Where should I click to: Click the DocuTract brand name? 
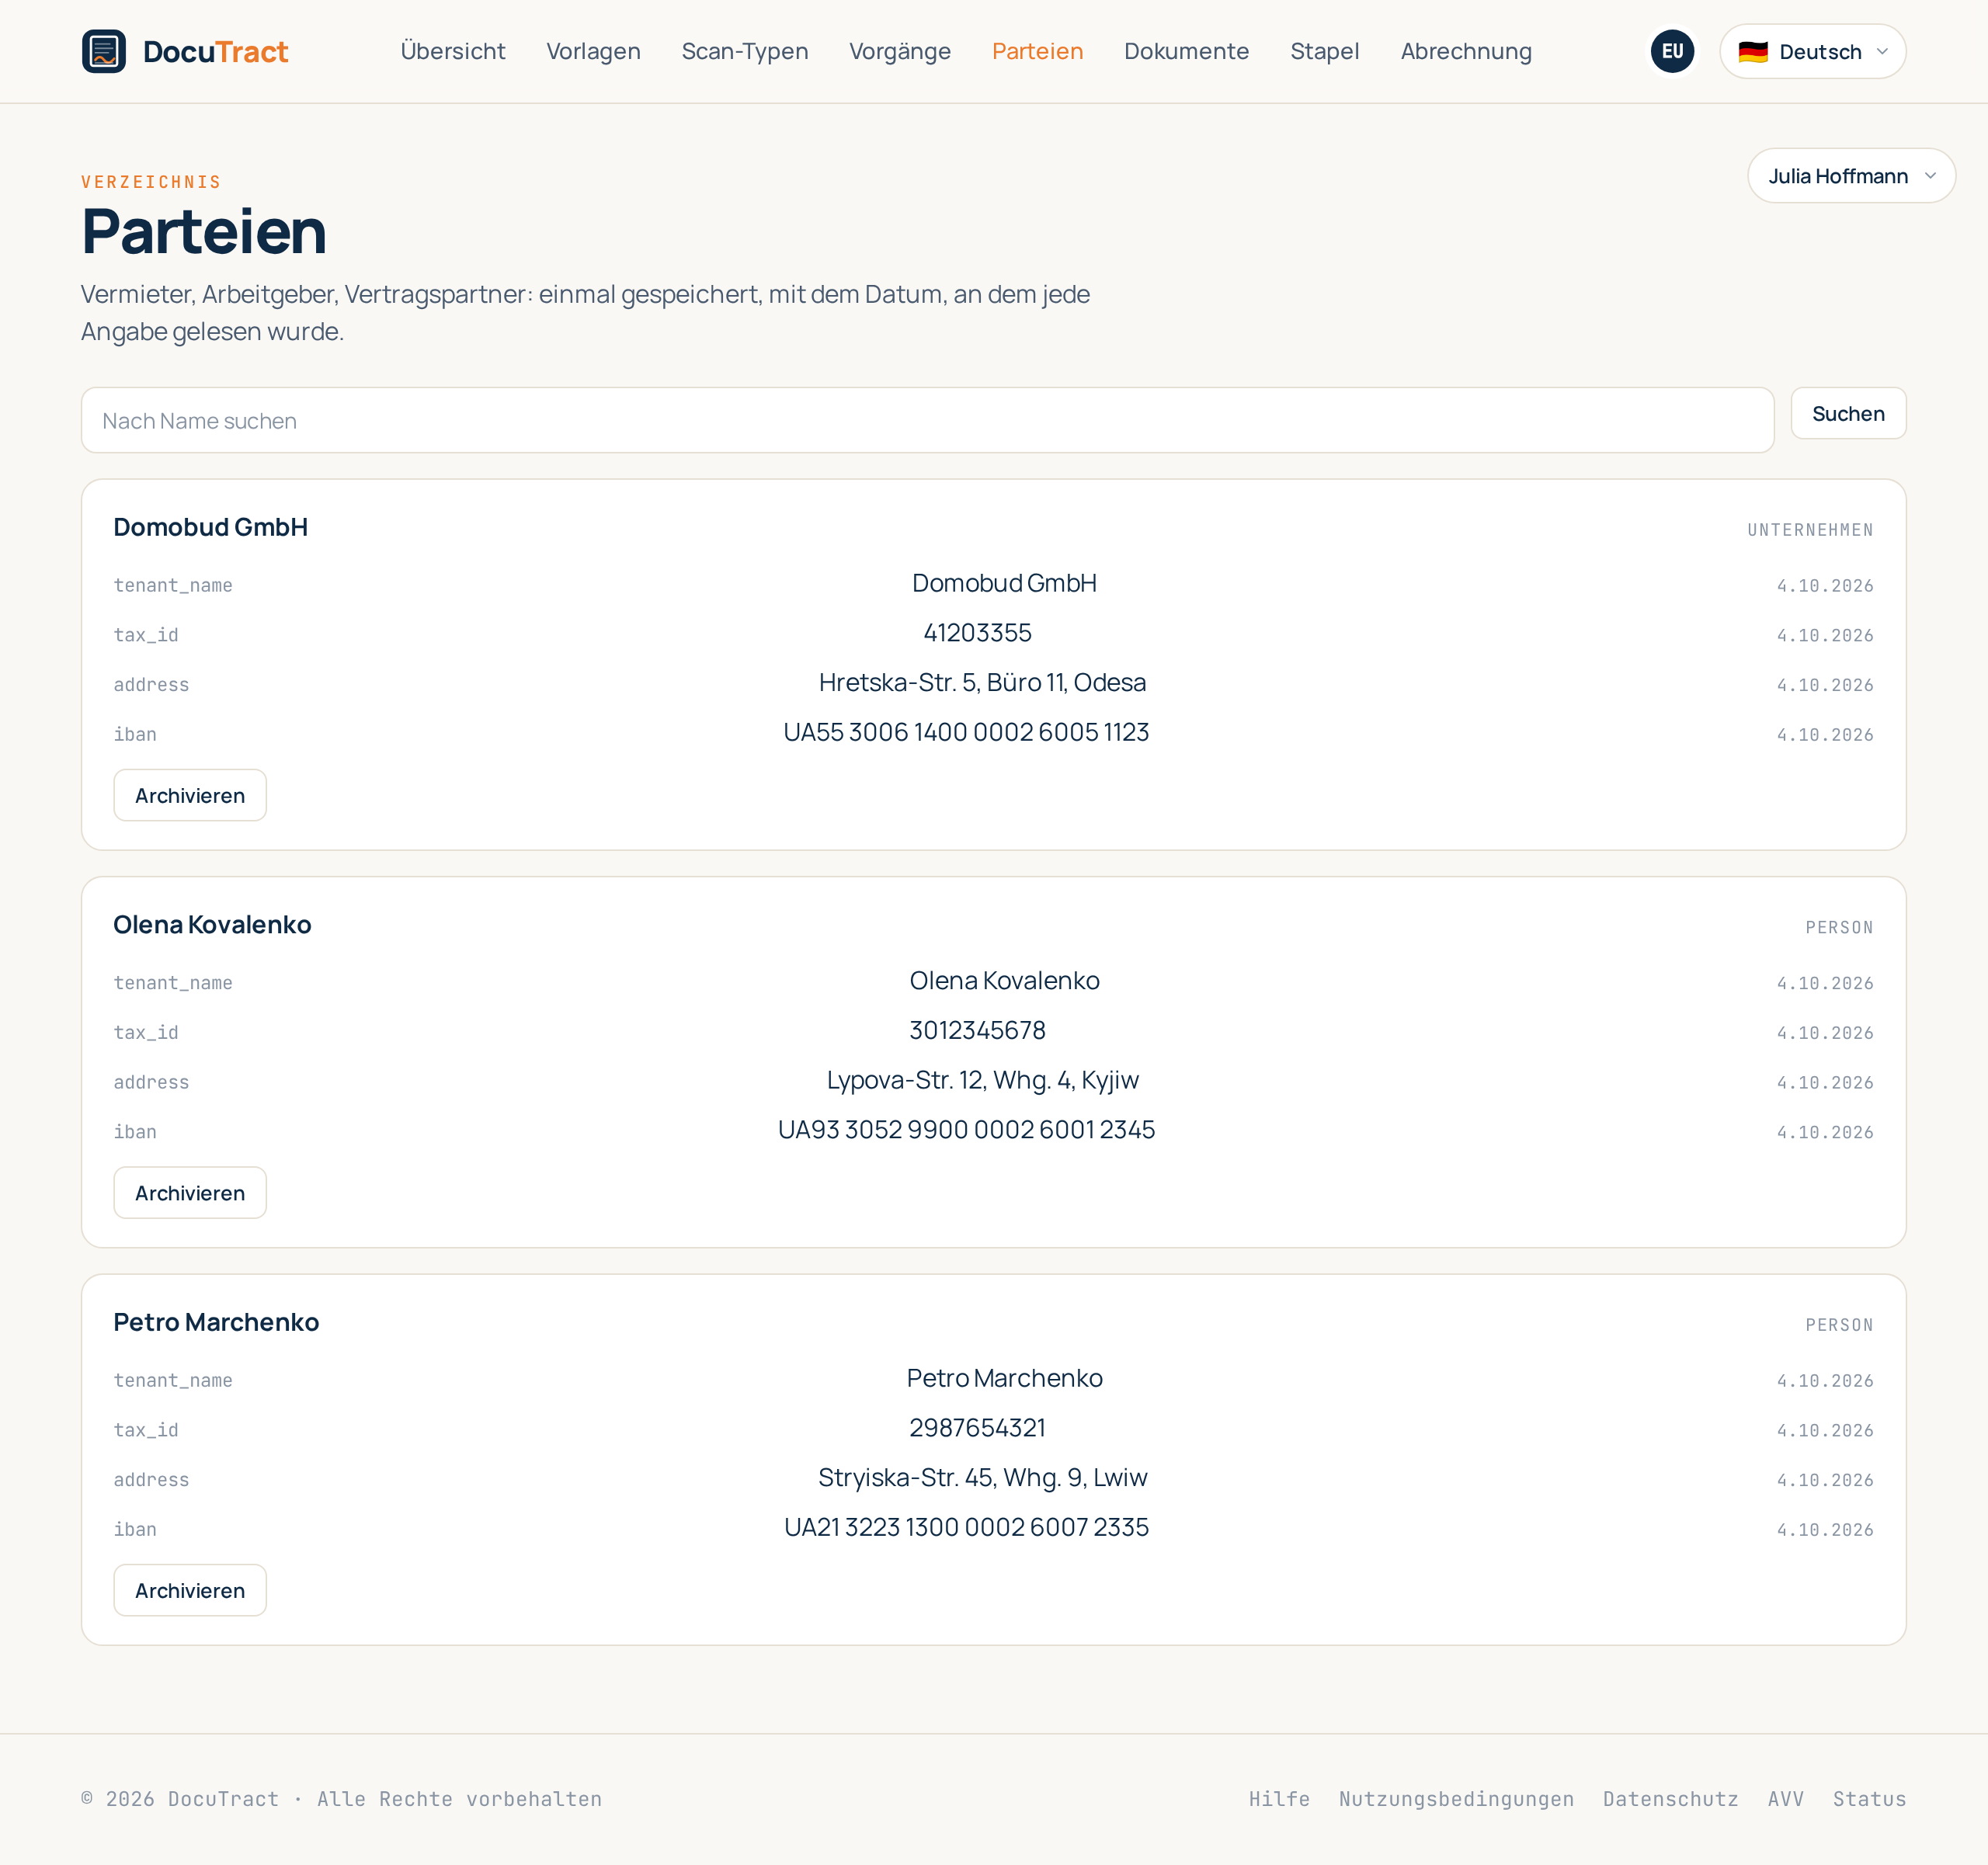215,51
